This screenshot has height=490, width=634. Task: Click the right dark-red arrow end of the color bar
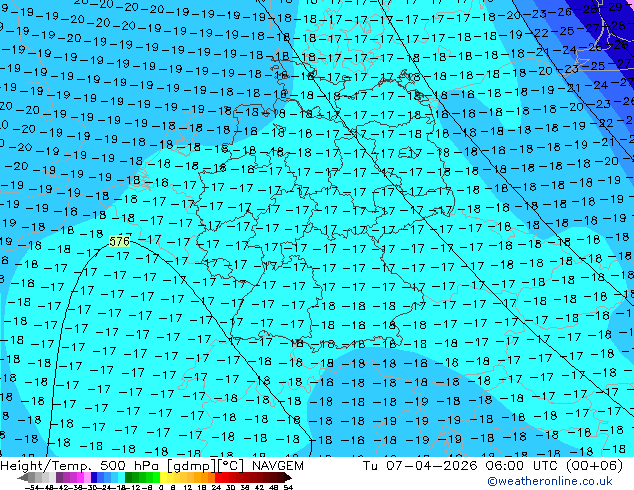coord(287,478)
